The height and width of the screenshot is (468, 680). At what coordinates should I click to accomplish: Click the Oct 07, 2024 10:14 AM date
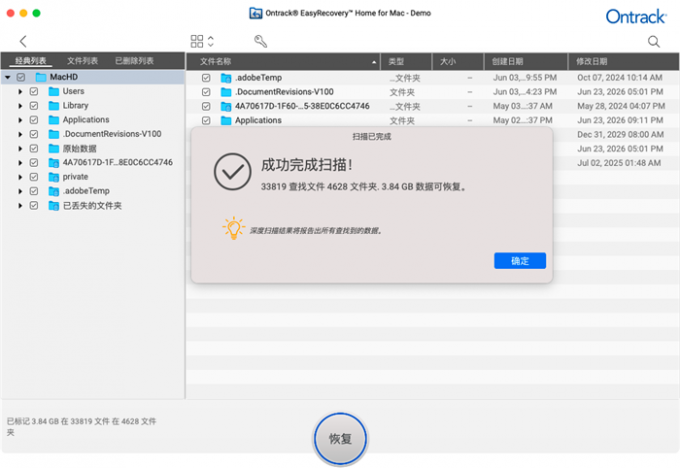coord(620,78)
